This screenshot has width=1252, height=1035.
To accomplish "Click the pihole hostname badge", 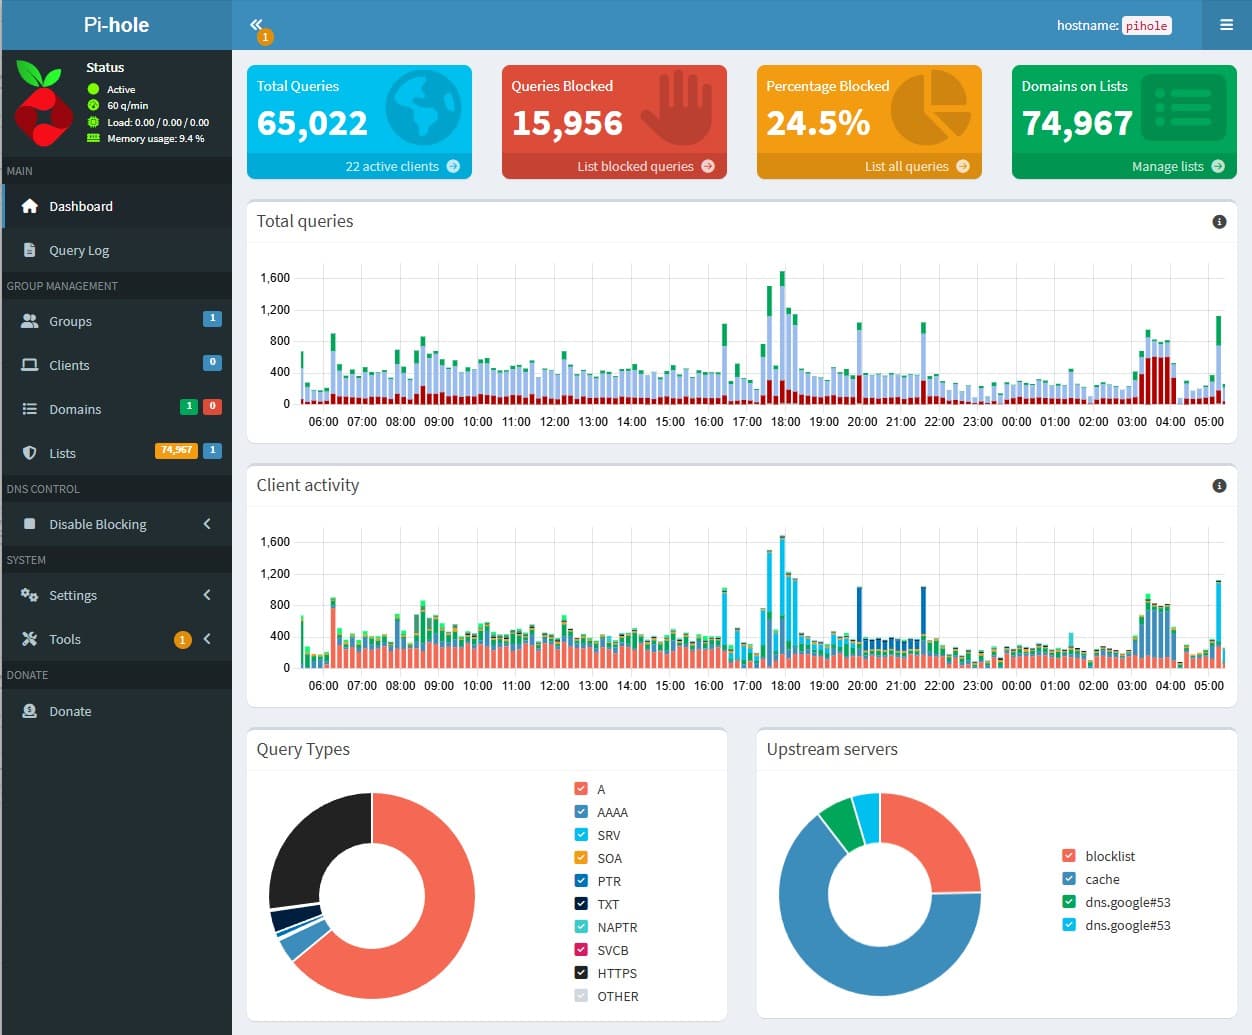I will coord(1146,26).
